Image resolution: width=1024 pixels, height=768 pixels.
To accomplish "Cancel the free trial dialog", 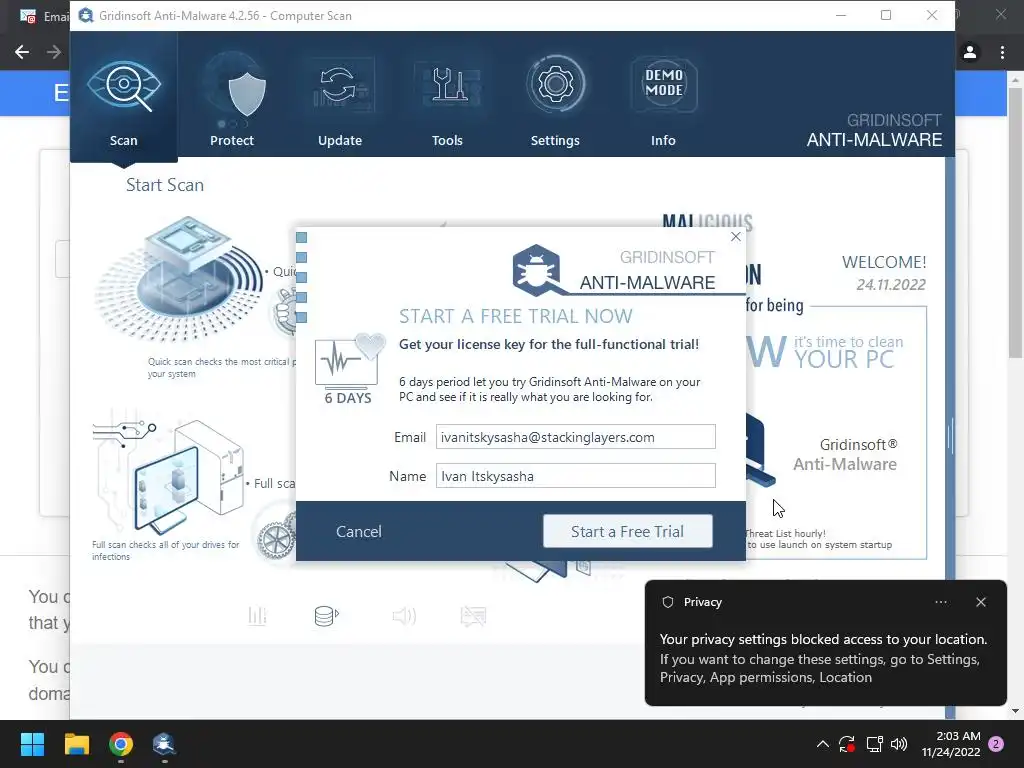I will coord(359,532).
